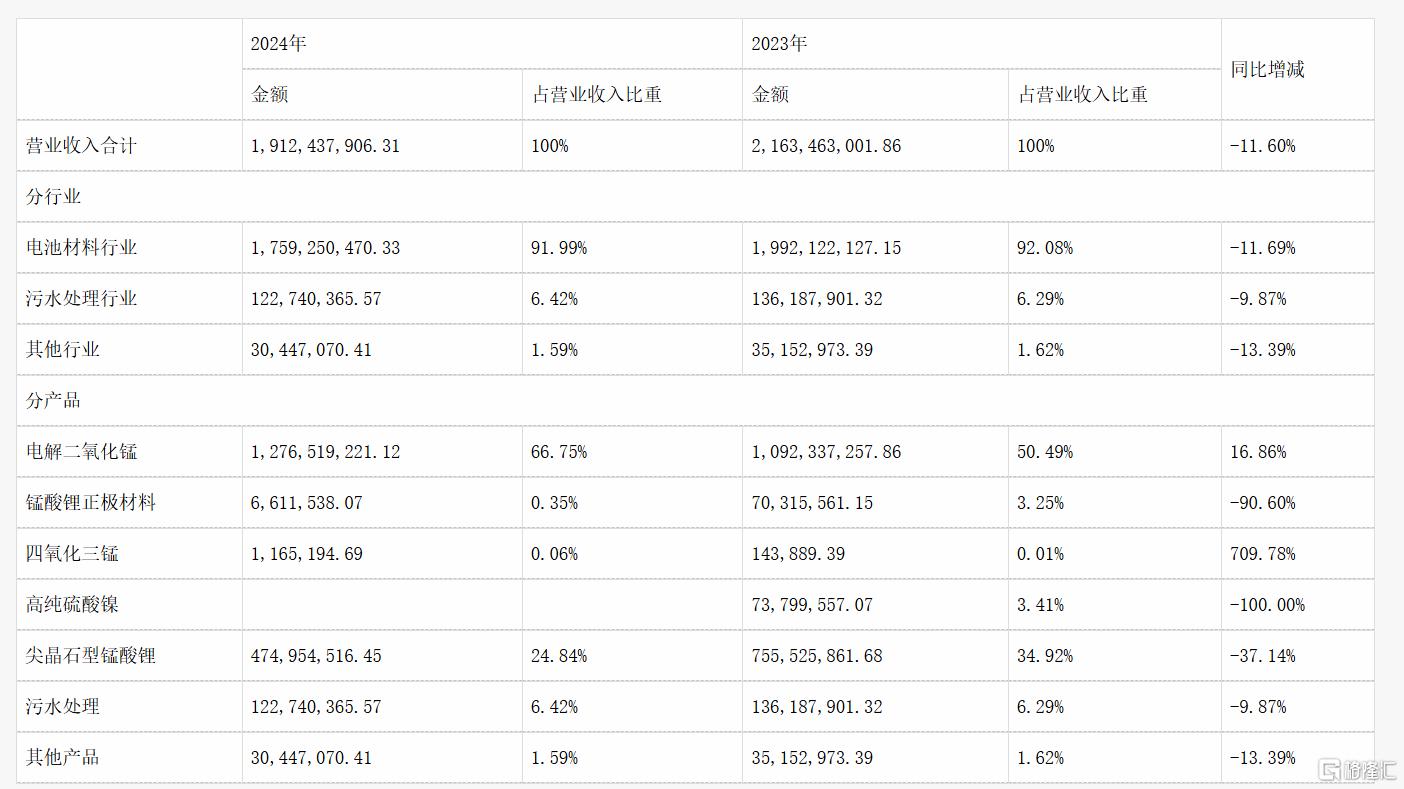Click the 电池材料行业 row label
Image resolution: width=1404 pixels, height=789 pixels.
(81, 248)
